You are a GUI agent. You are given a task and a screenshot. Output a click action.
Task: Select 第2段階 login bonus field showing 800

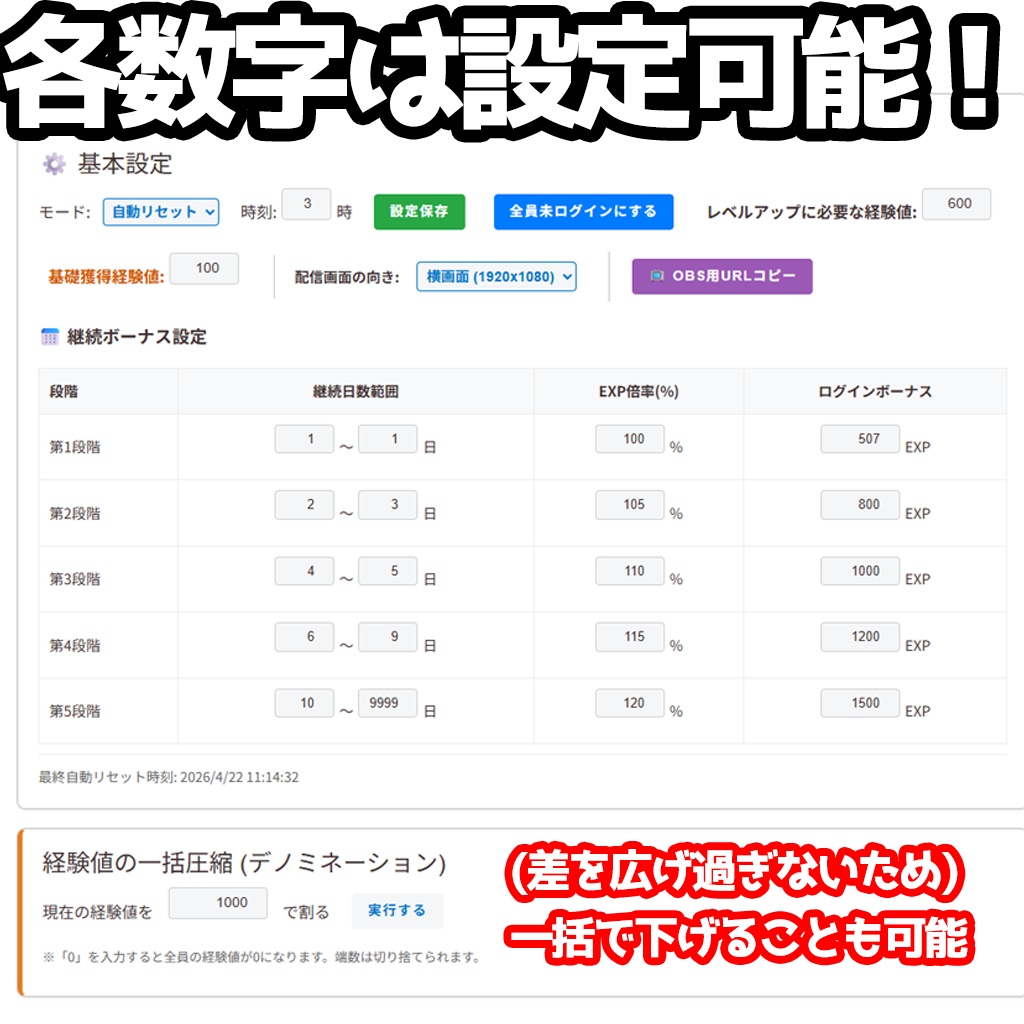click(x=859, y=504)
